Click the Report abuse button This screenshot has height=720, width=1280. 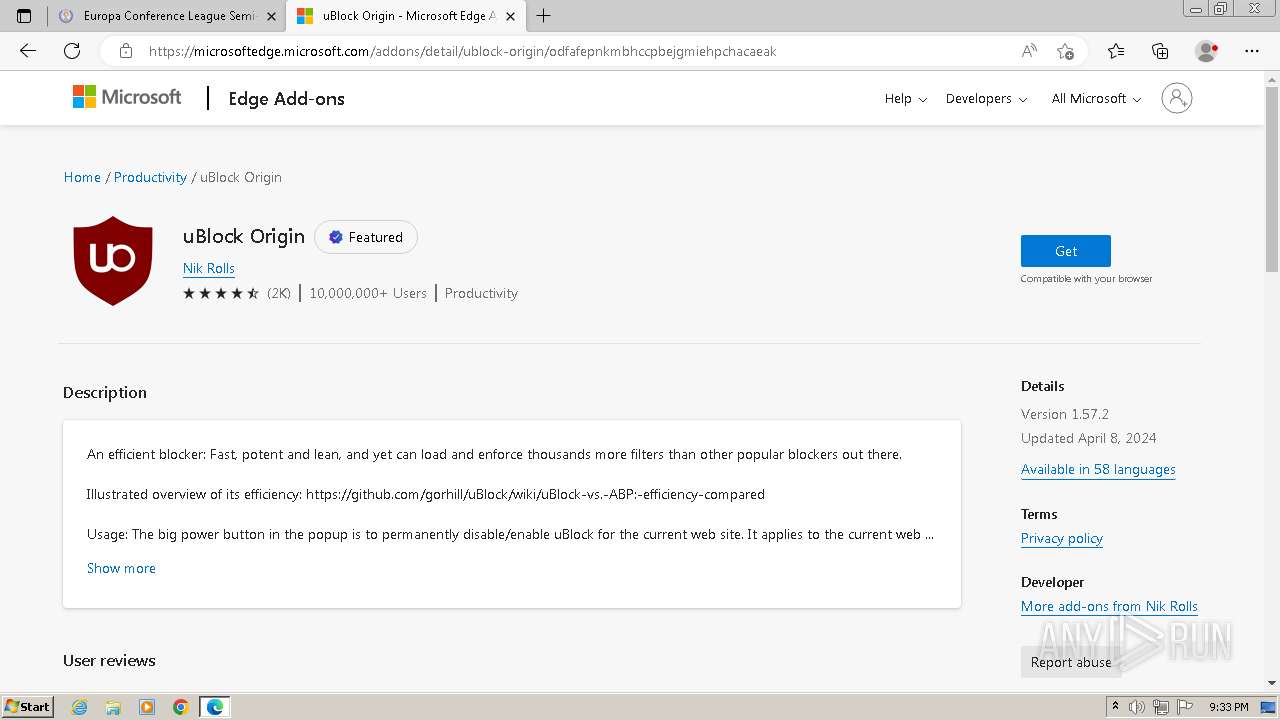pos(1071,662)
